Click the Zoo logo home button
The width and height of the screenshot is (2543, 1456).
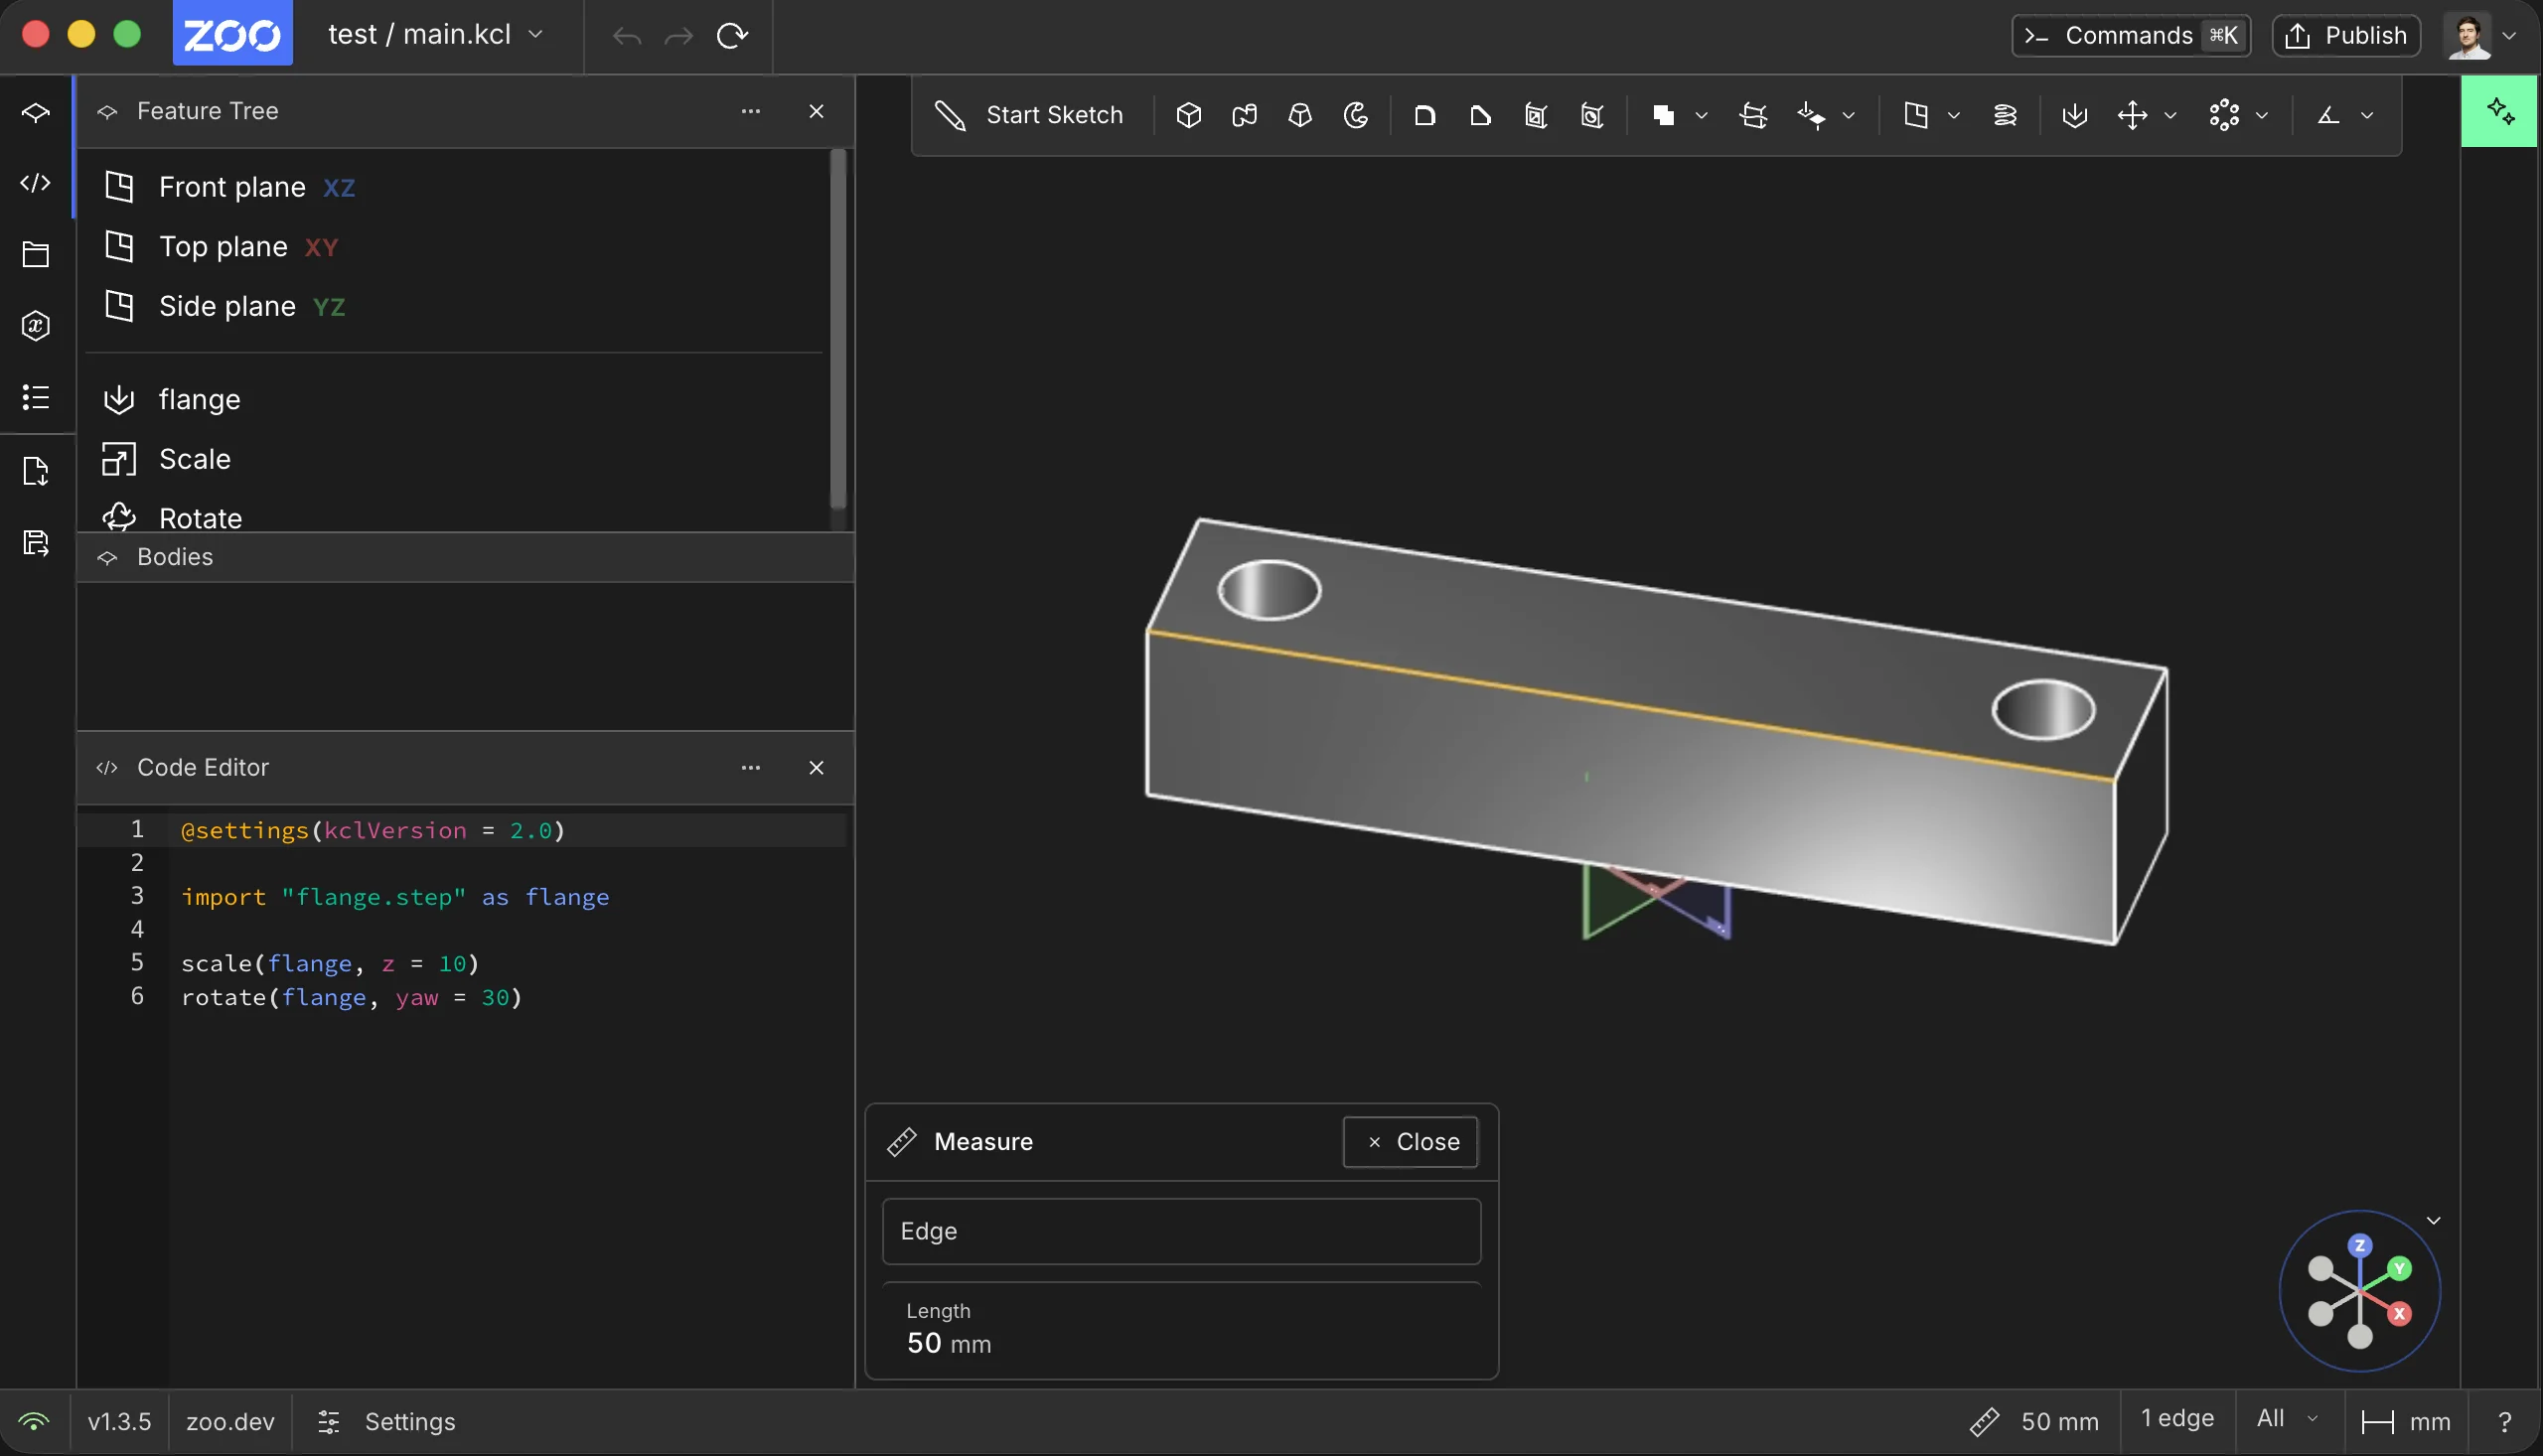click(x=233, y=34)
